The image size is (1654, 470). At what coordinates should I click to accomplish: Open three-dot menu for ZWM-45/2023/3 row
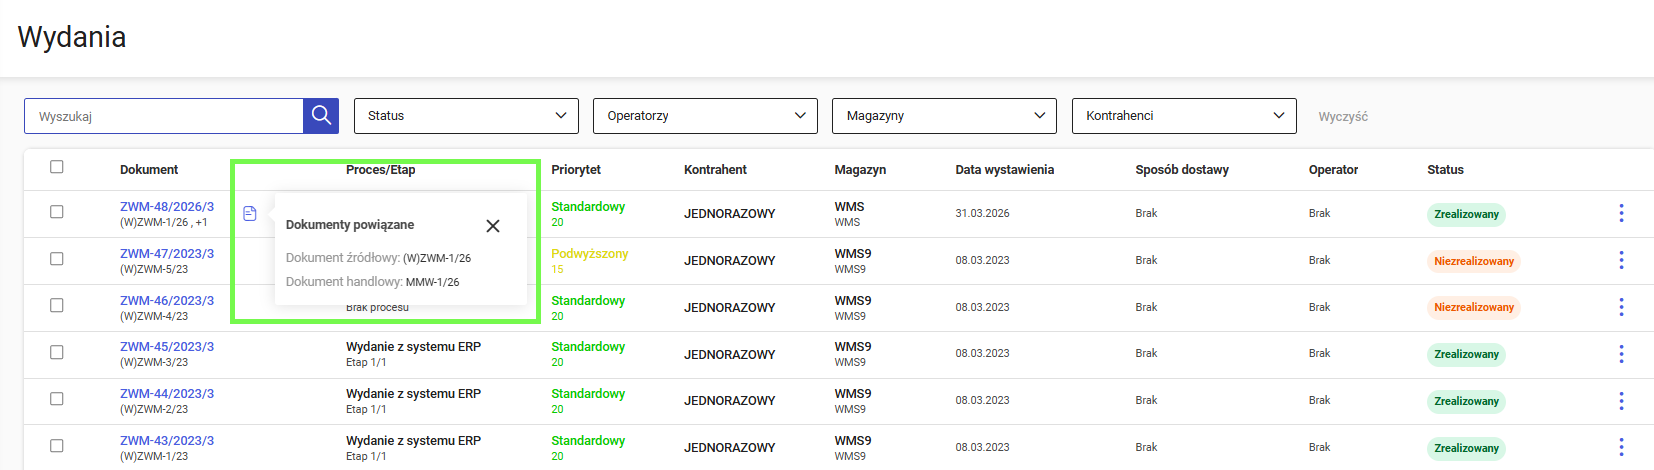(x=1621, y=354)
